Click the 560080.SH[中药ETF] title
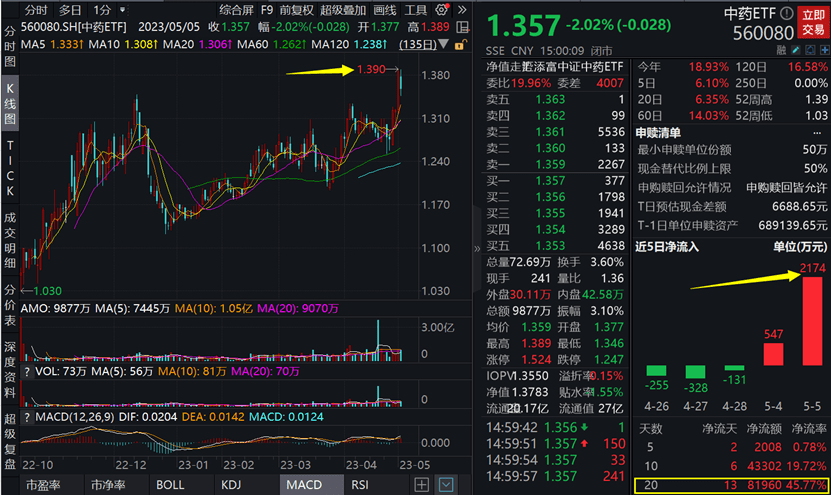Image resolution: width=831 pixels, height=495 pixels. [x=74, y=27]
